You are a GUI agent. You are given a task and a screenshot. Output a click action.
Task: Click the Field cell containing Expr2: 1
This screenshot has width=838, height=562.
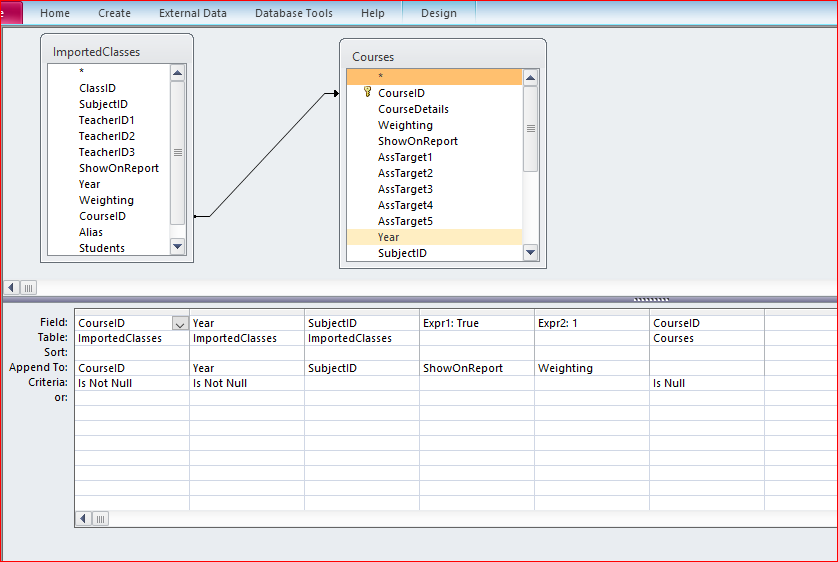click(592, 323)
